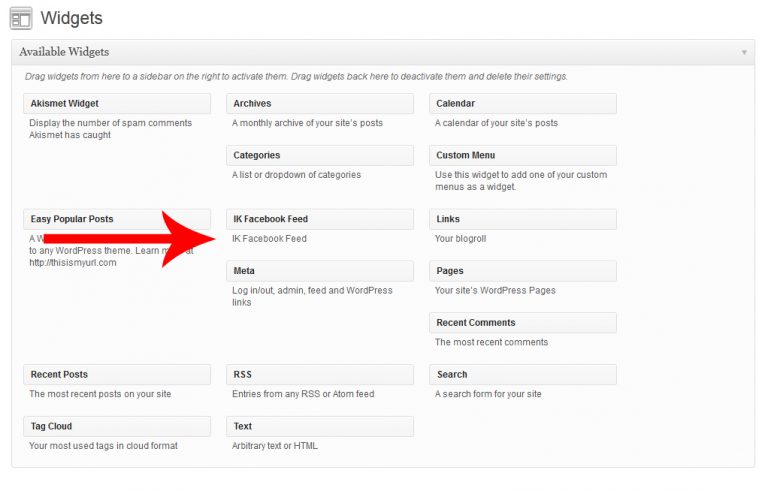Viewport: 768px width, 491px height.
Task: Select the Recent Comments widget
Action: pyautogui.click(x=523, y=323)
